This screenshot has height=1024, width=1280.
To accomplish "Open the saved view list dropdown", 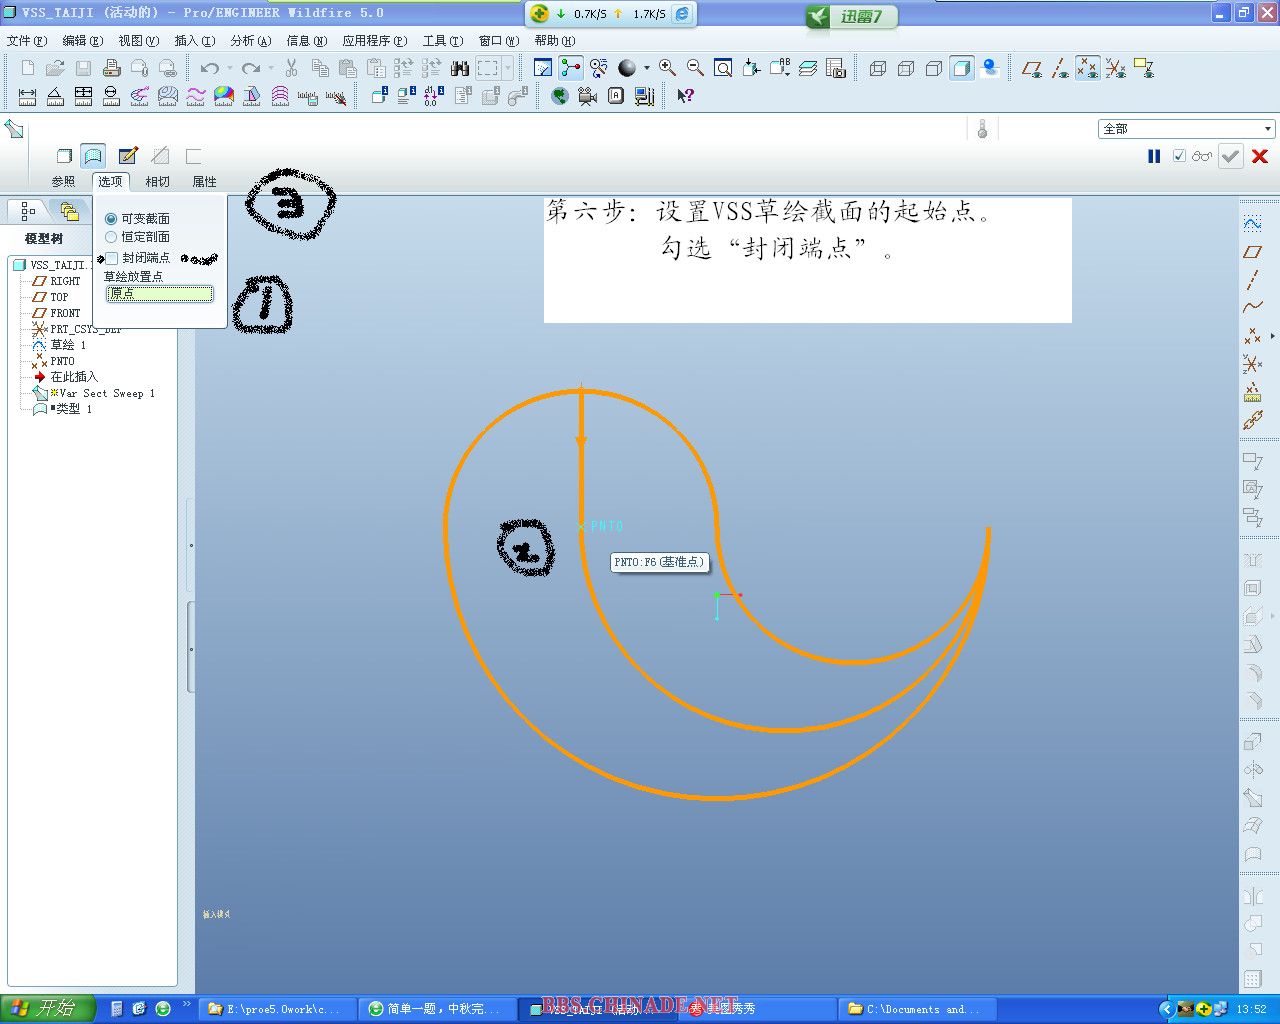I will (x=780, y=68).
